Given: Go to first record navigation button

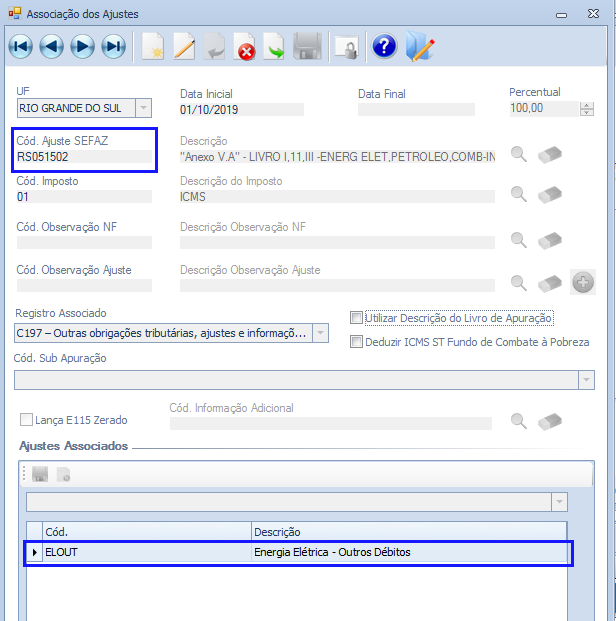Looking at the screenshot, I should tap(21, 47).
